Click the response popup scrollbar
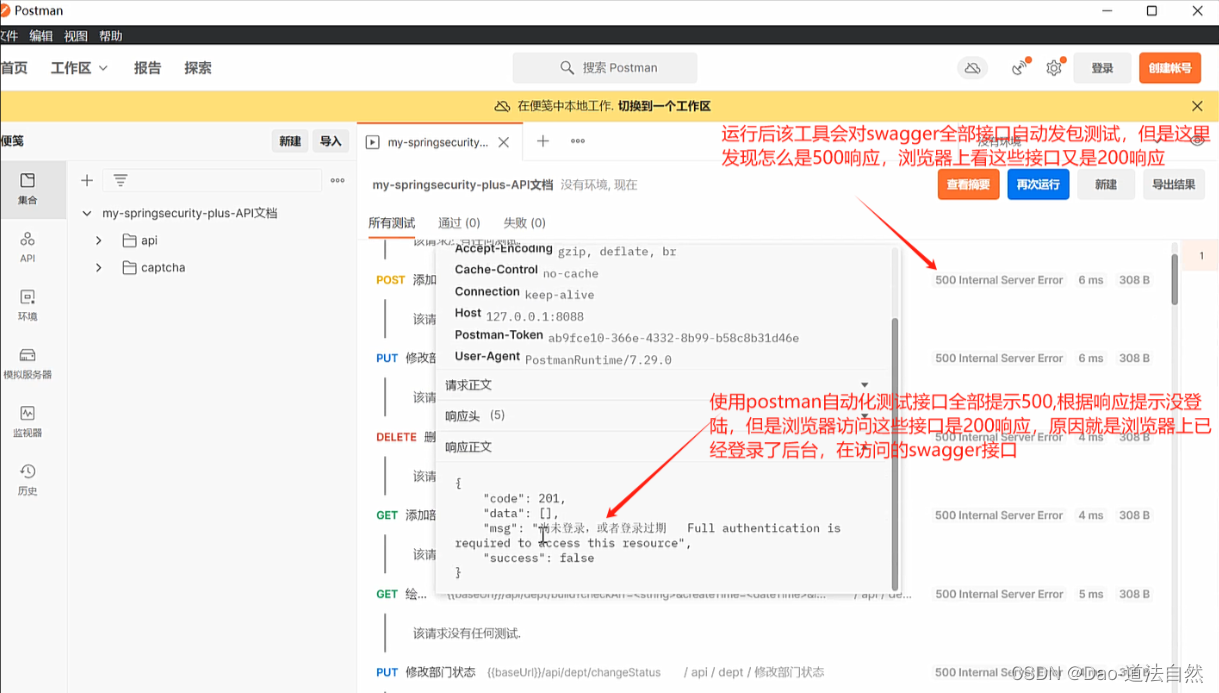 point(894,453)
